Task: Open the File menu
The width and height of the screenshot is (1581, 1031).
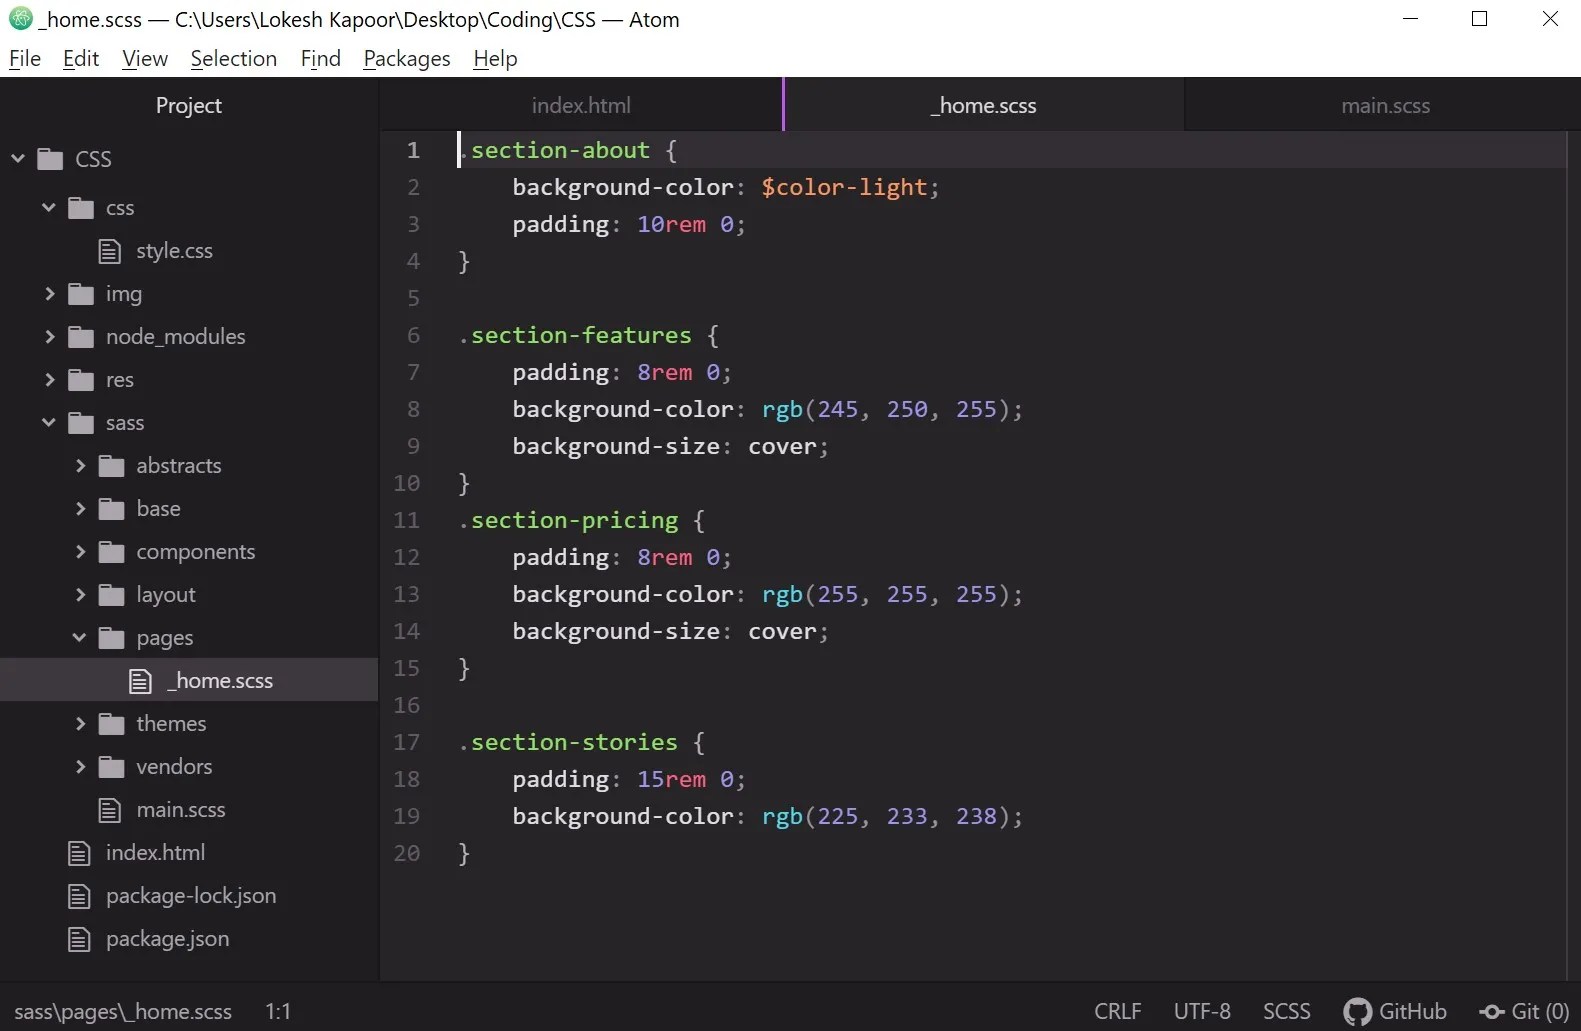Action: point(25,59)
